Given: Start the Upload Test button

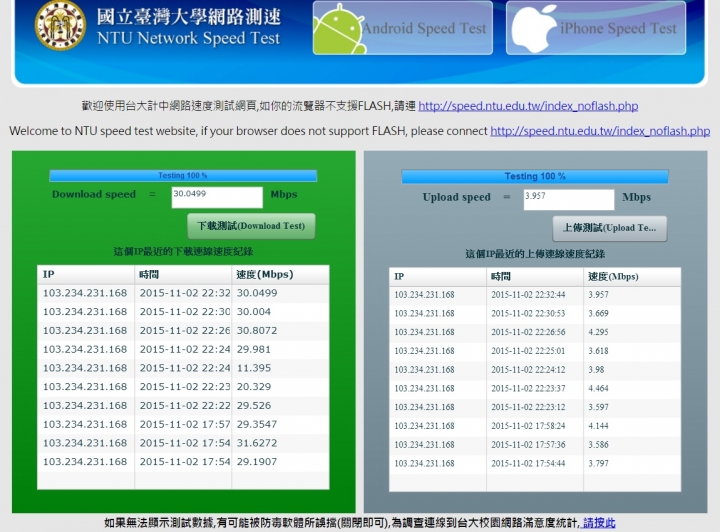Looking at the screenshot, I should coord(610,228).
